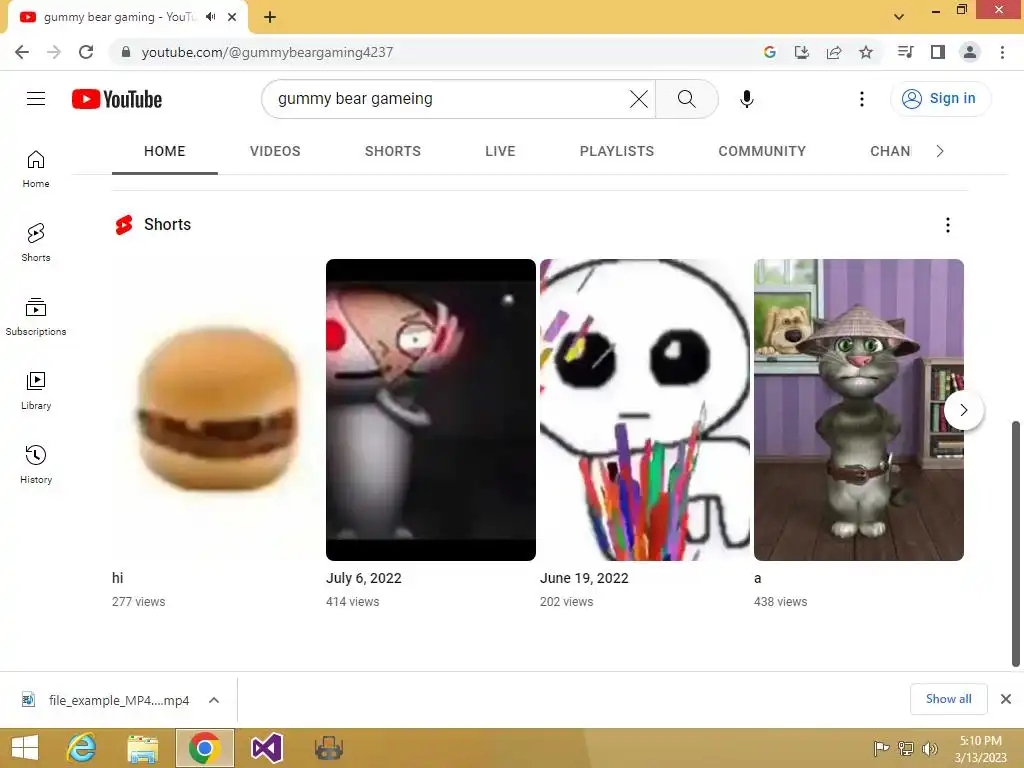The height and width of the screenshot is (768, 1024).
Task: Play the dark cartoon character short
Action: (431, 410)
